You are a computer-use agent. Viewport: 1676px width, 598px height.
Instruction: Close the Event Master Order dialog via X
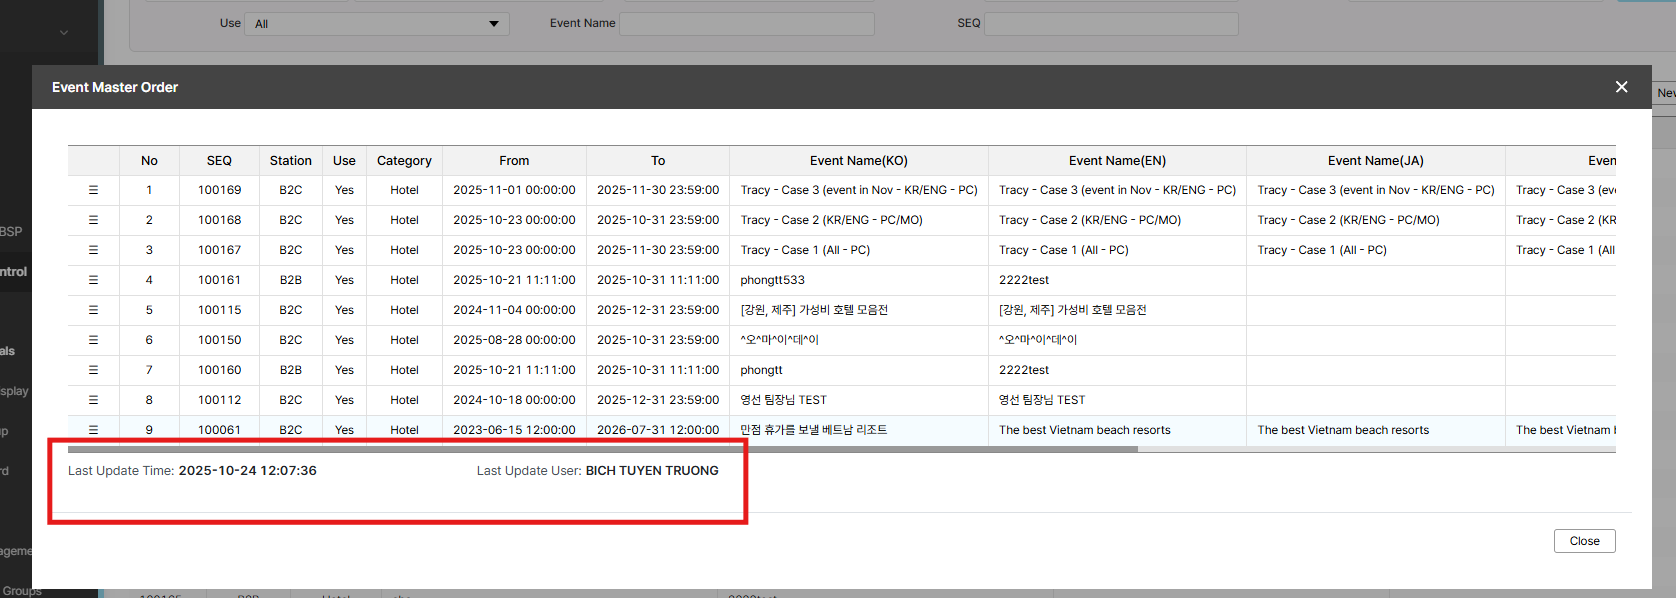tap(1621, 87)
